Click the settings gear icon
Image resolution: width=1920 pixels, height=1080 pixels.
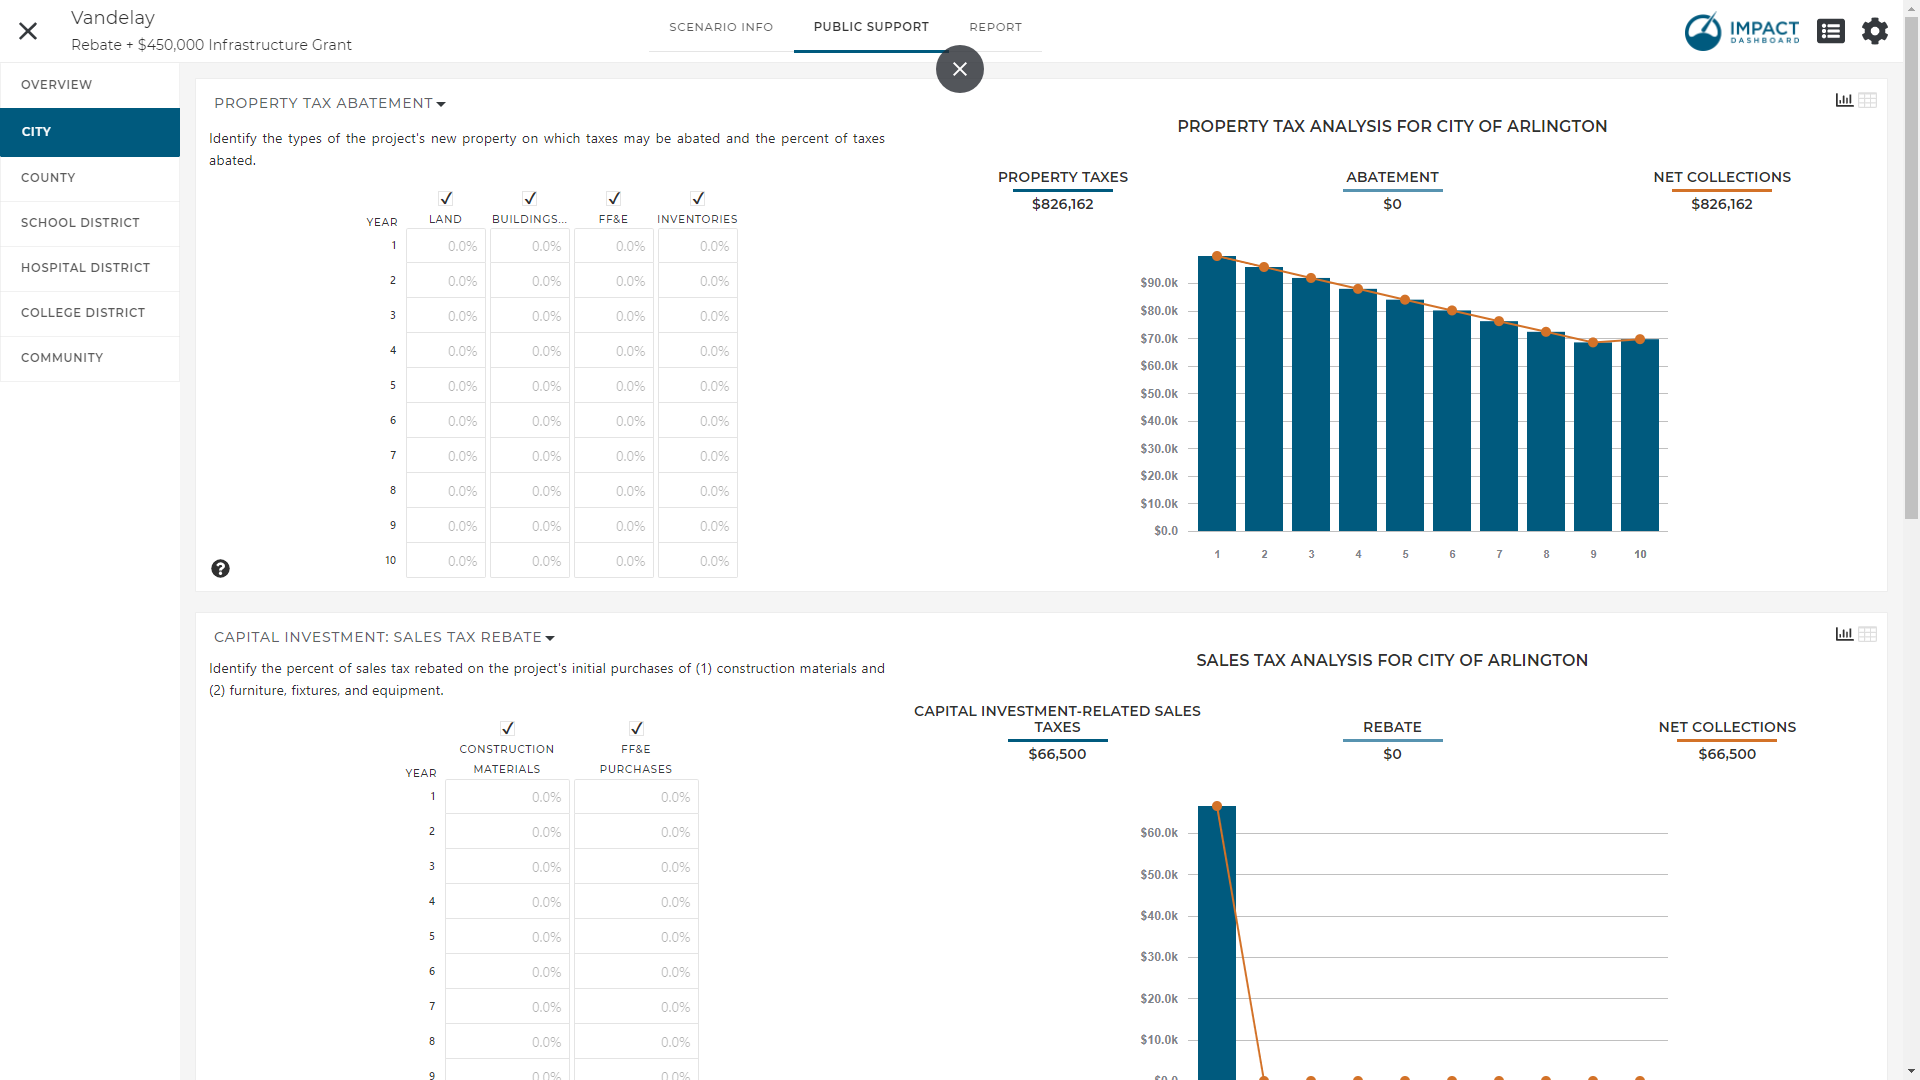tap(1874, 31)
